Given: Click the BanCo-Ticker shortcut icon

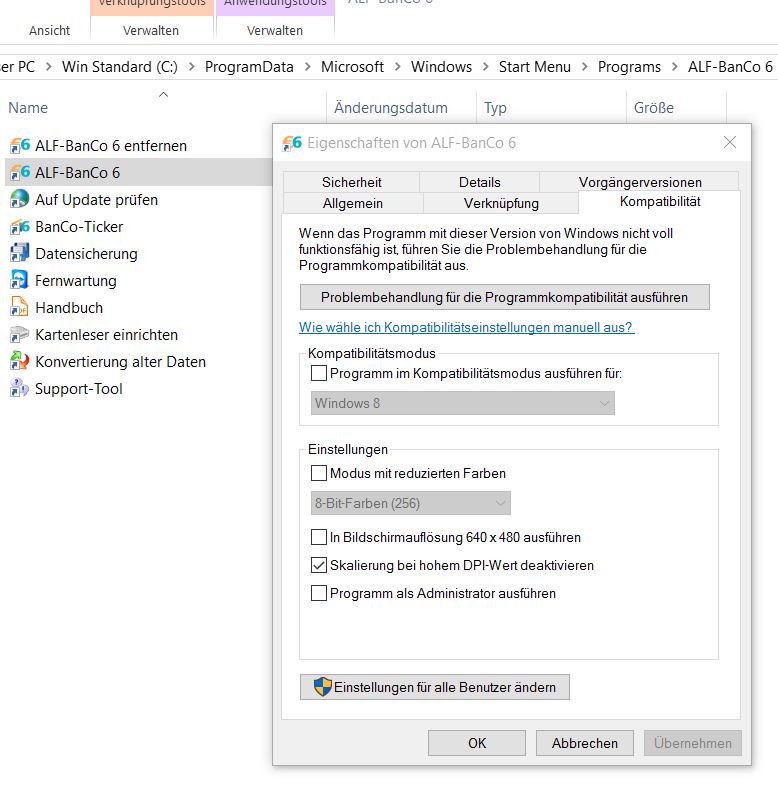Looking at the screenshot, I should pyautogui.click(x=20, y=227).
